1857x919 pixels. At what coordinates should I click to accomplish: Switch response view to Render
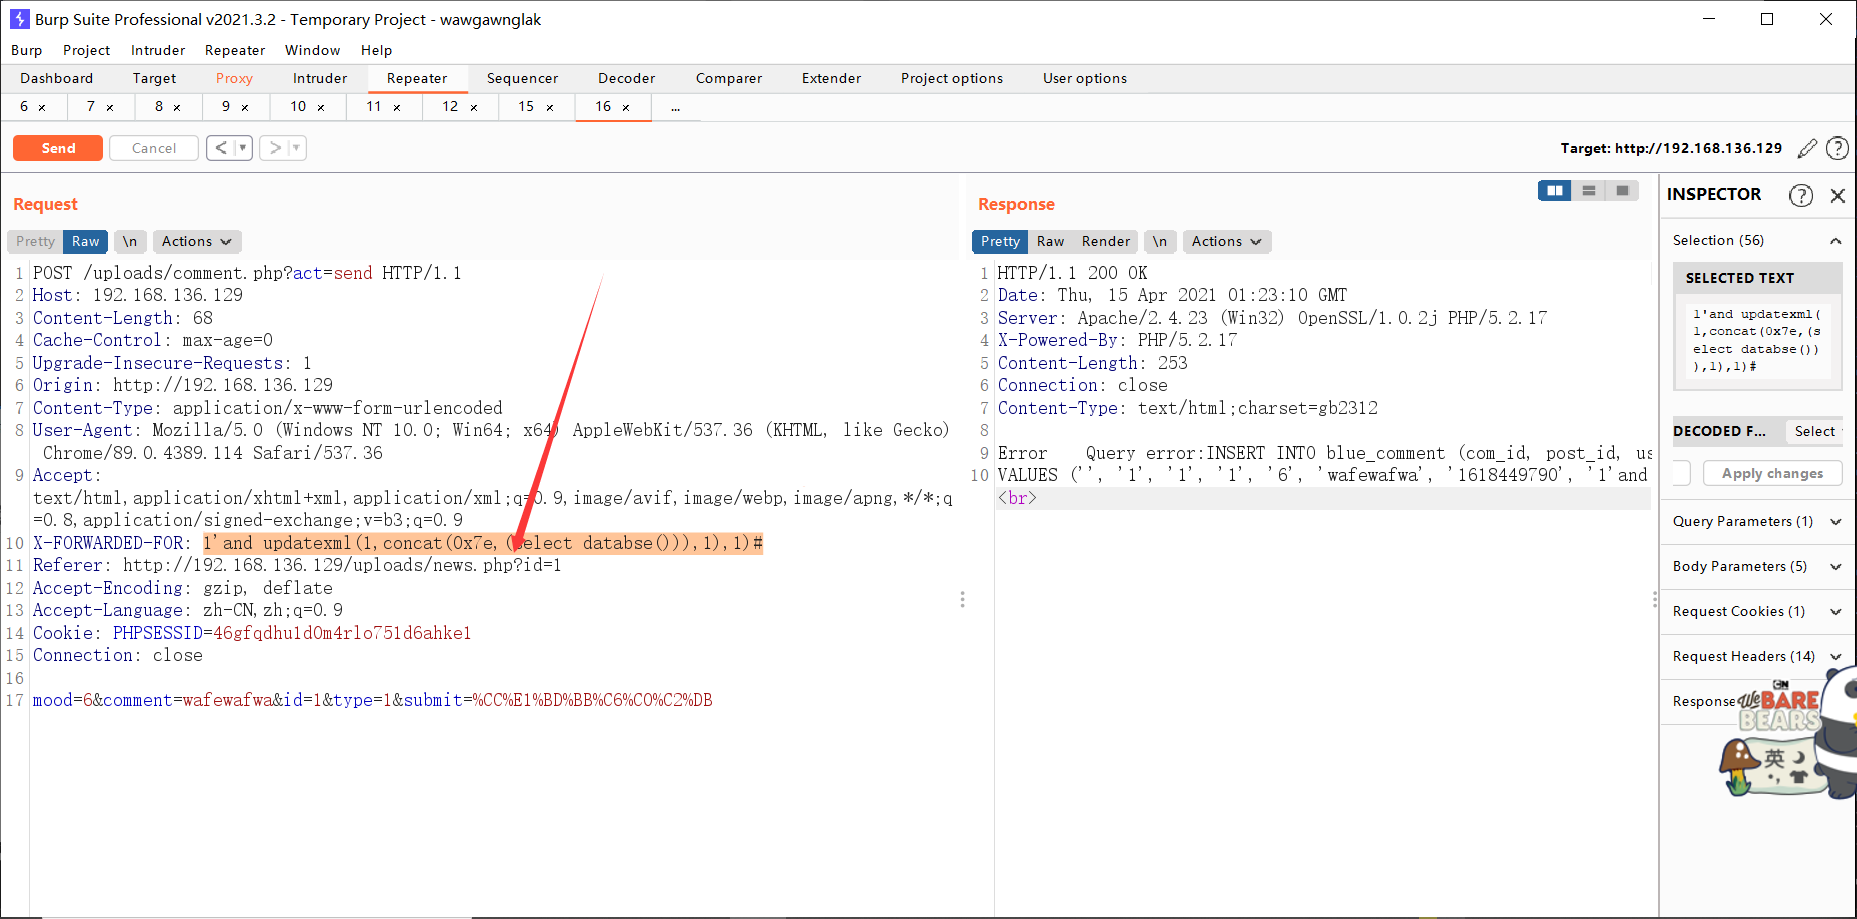tap(1105, 241)
